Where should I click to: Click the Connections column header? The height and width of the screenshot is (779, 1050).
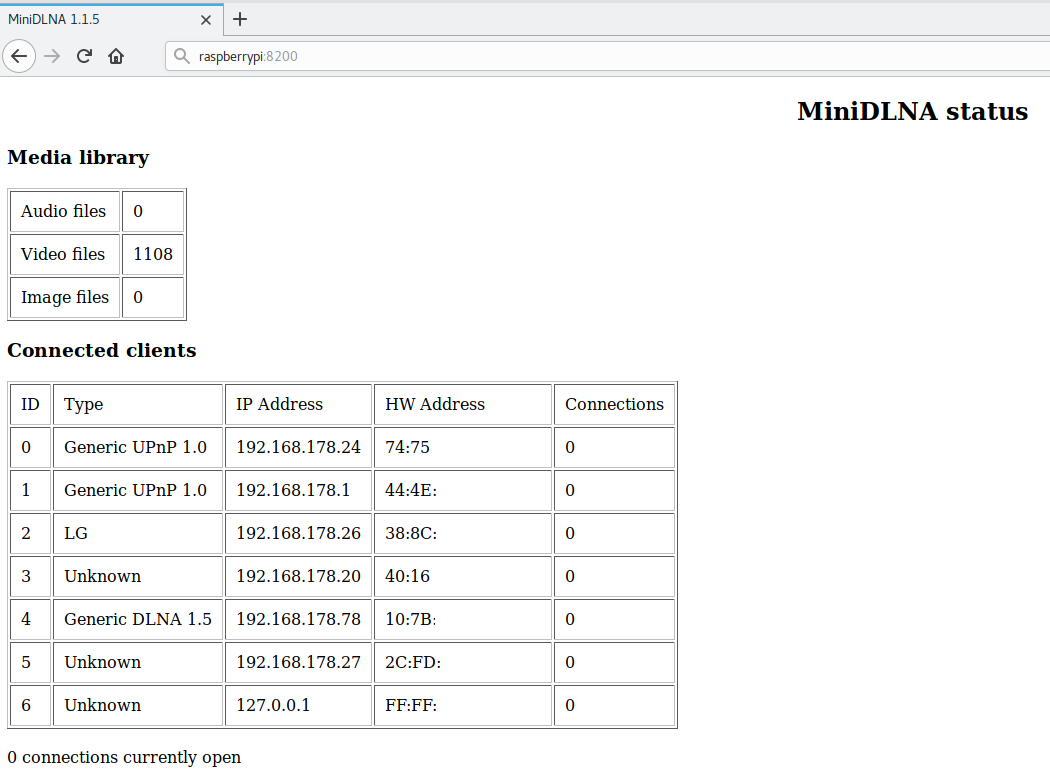(x=614, y=405)
